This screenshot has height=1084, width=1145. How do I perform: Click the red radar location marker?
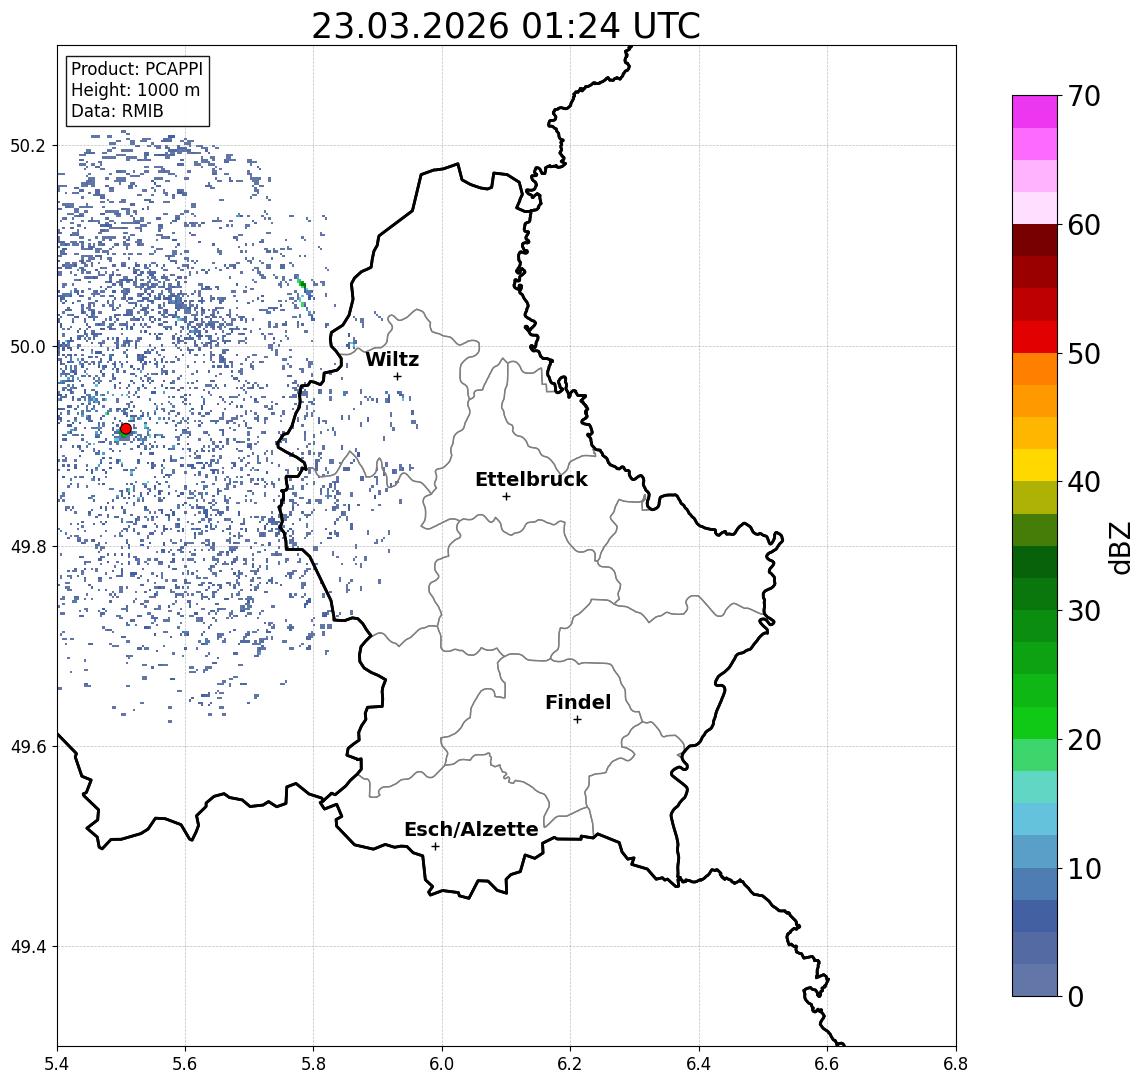[x=126, y=429]
